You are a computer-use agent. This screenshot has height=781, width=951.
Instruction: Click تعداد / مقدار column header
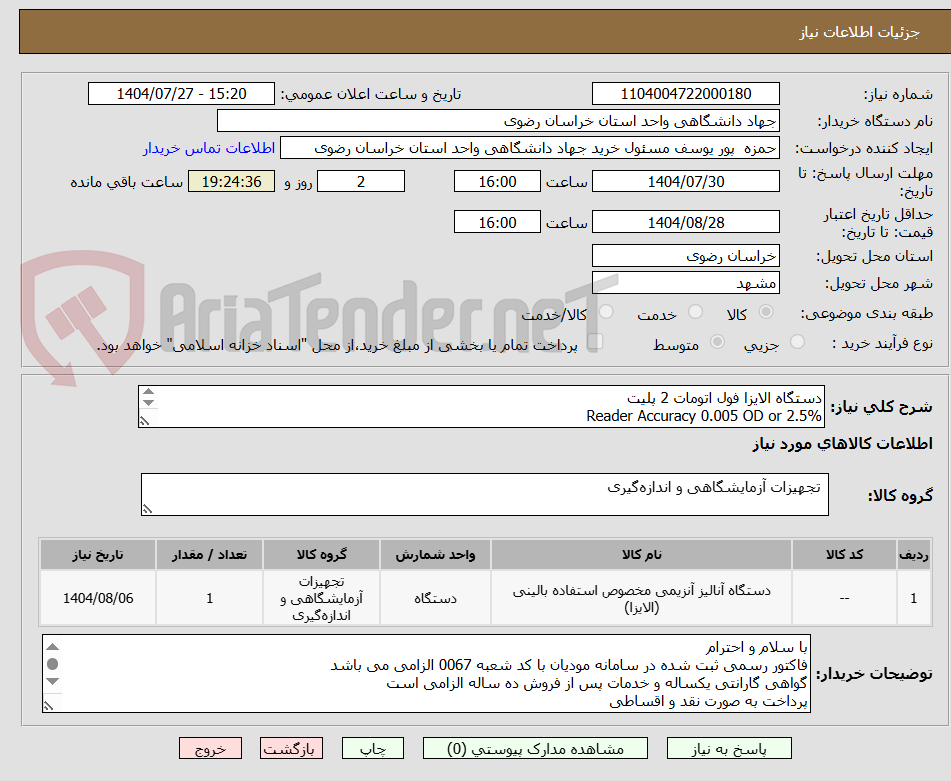(x=209, y=554)
